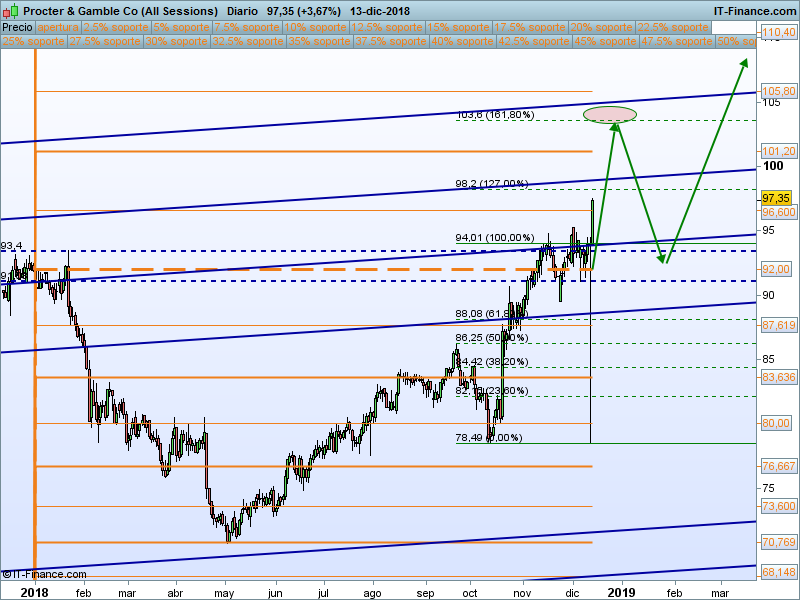
Task: Click the 110,40 price axis tag
Action: (778, 33)
